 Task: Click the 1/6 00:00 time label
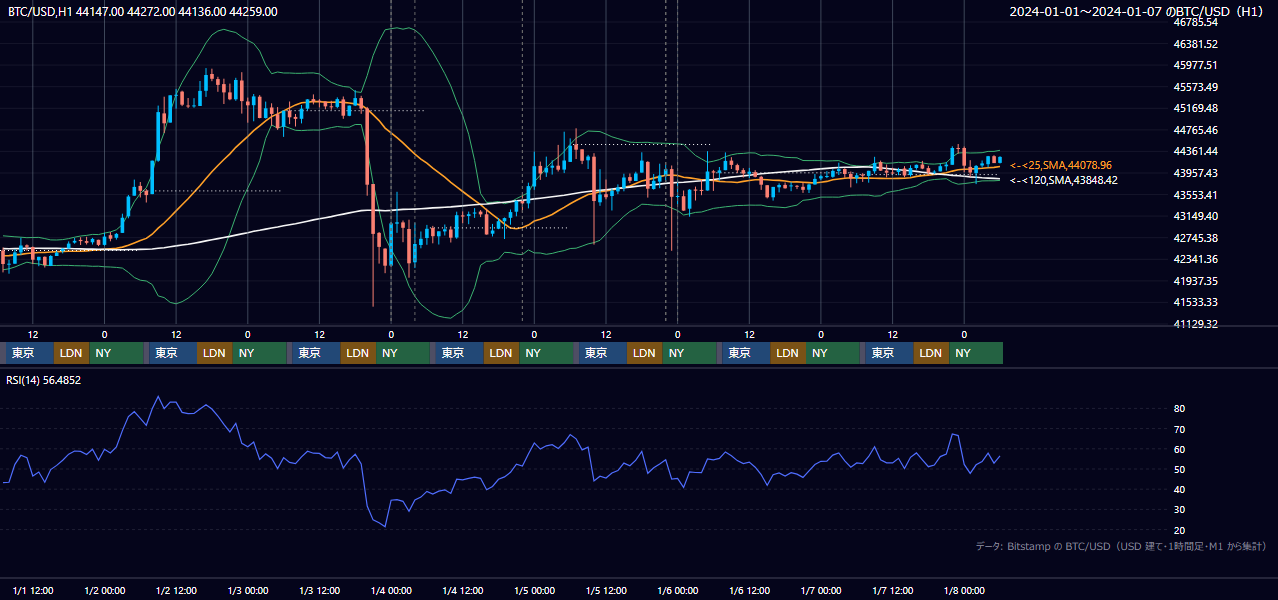(x=678, y=590)
